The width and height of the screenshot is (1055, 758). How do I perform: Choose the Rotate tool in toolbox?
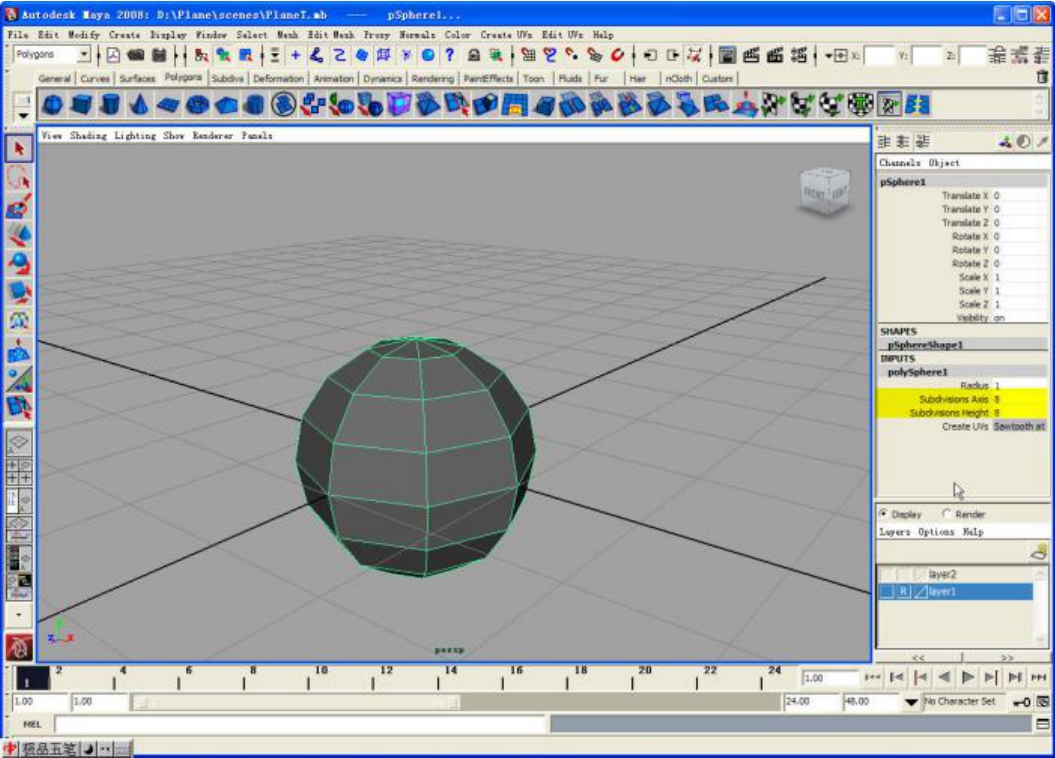19,264
